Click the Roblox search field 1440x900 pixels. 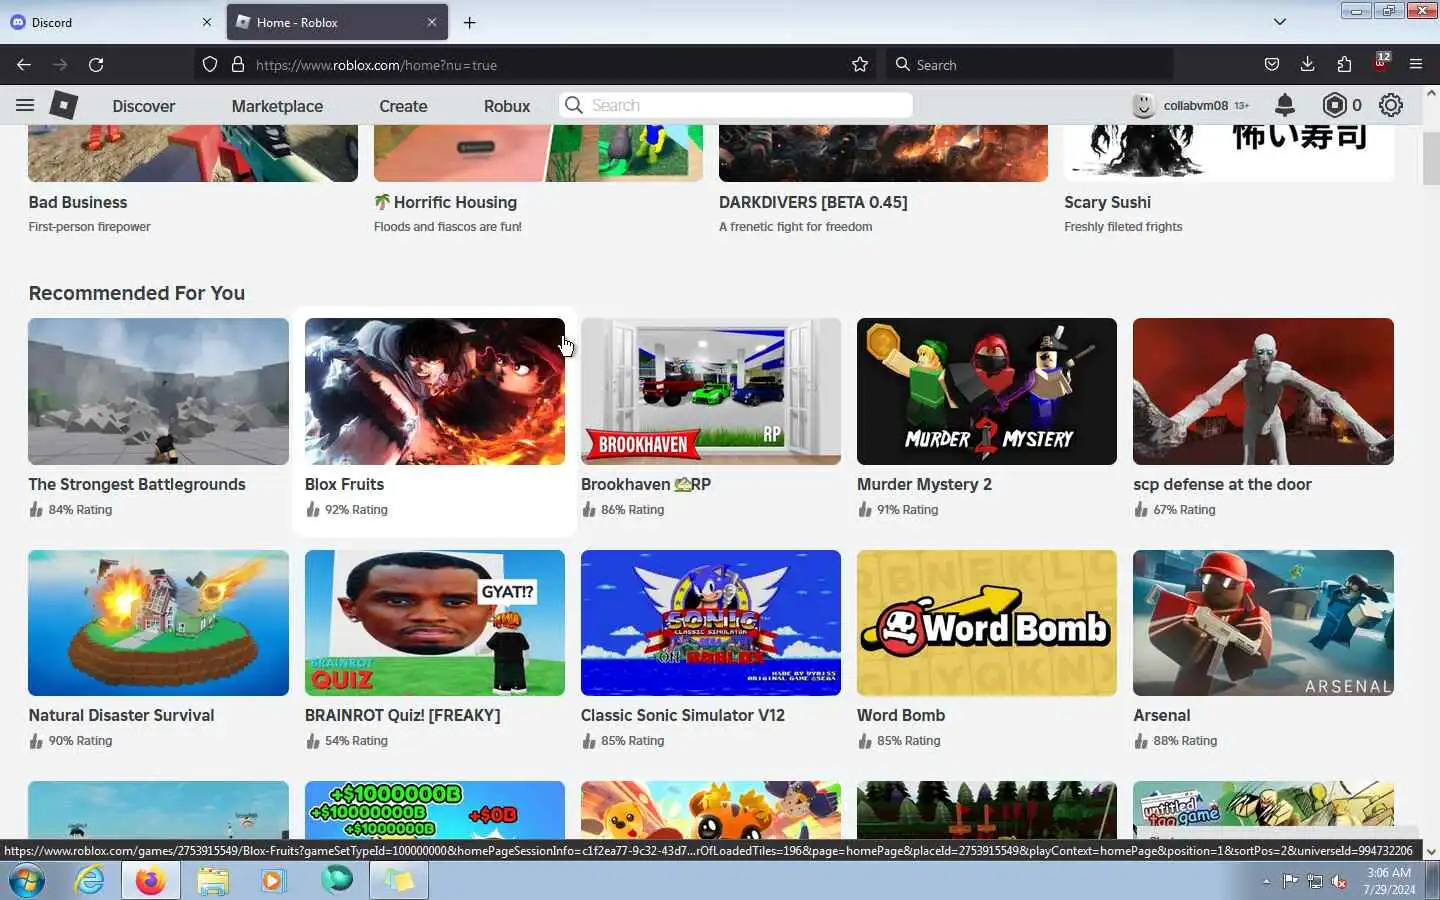pyautogui.click(x=736, y=105)
